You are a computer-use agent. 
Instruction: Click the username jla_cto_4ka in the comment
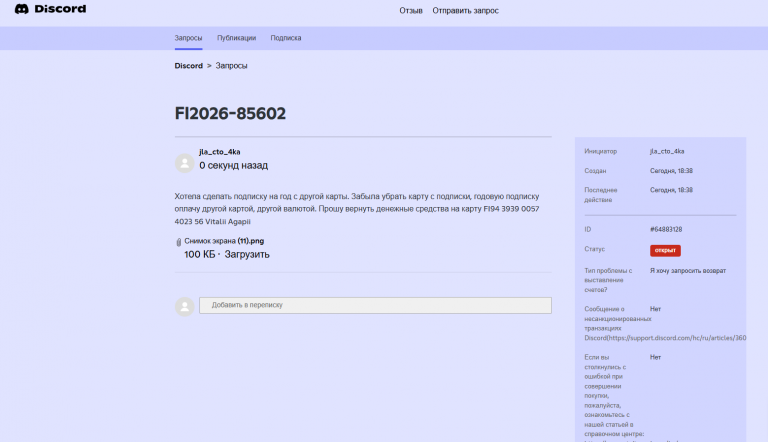(219, 152)
